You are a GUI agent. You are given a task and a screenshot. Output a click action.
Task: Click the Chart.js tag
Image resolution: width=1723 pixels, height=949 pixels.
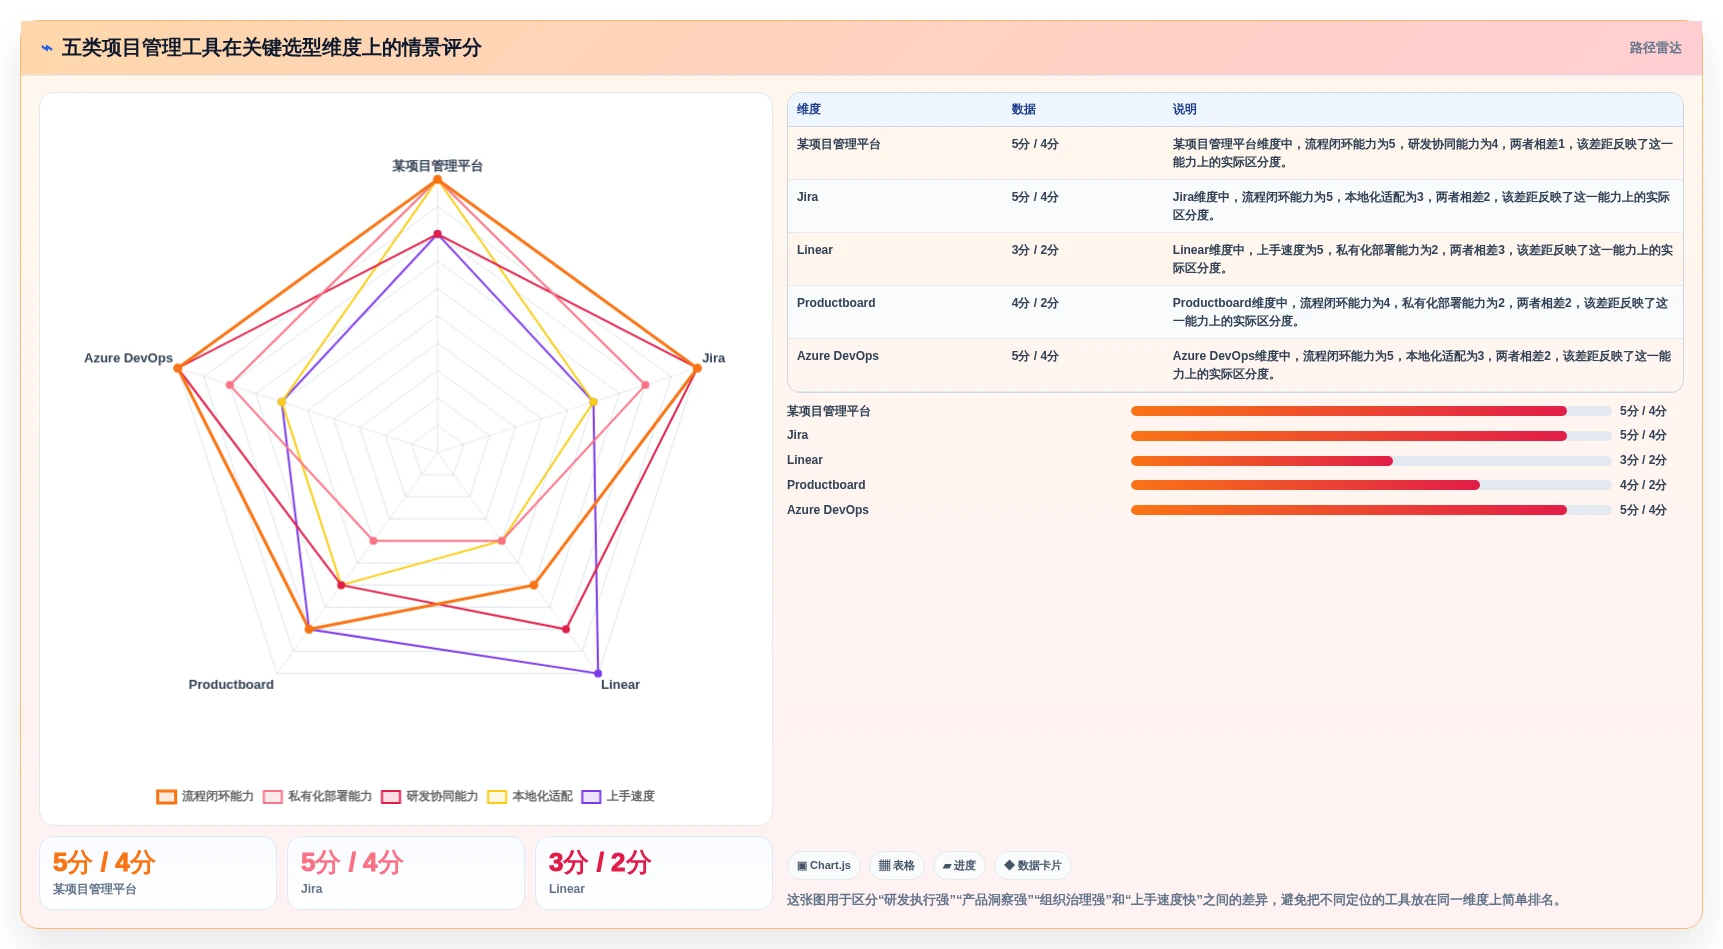point(824,866)
